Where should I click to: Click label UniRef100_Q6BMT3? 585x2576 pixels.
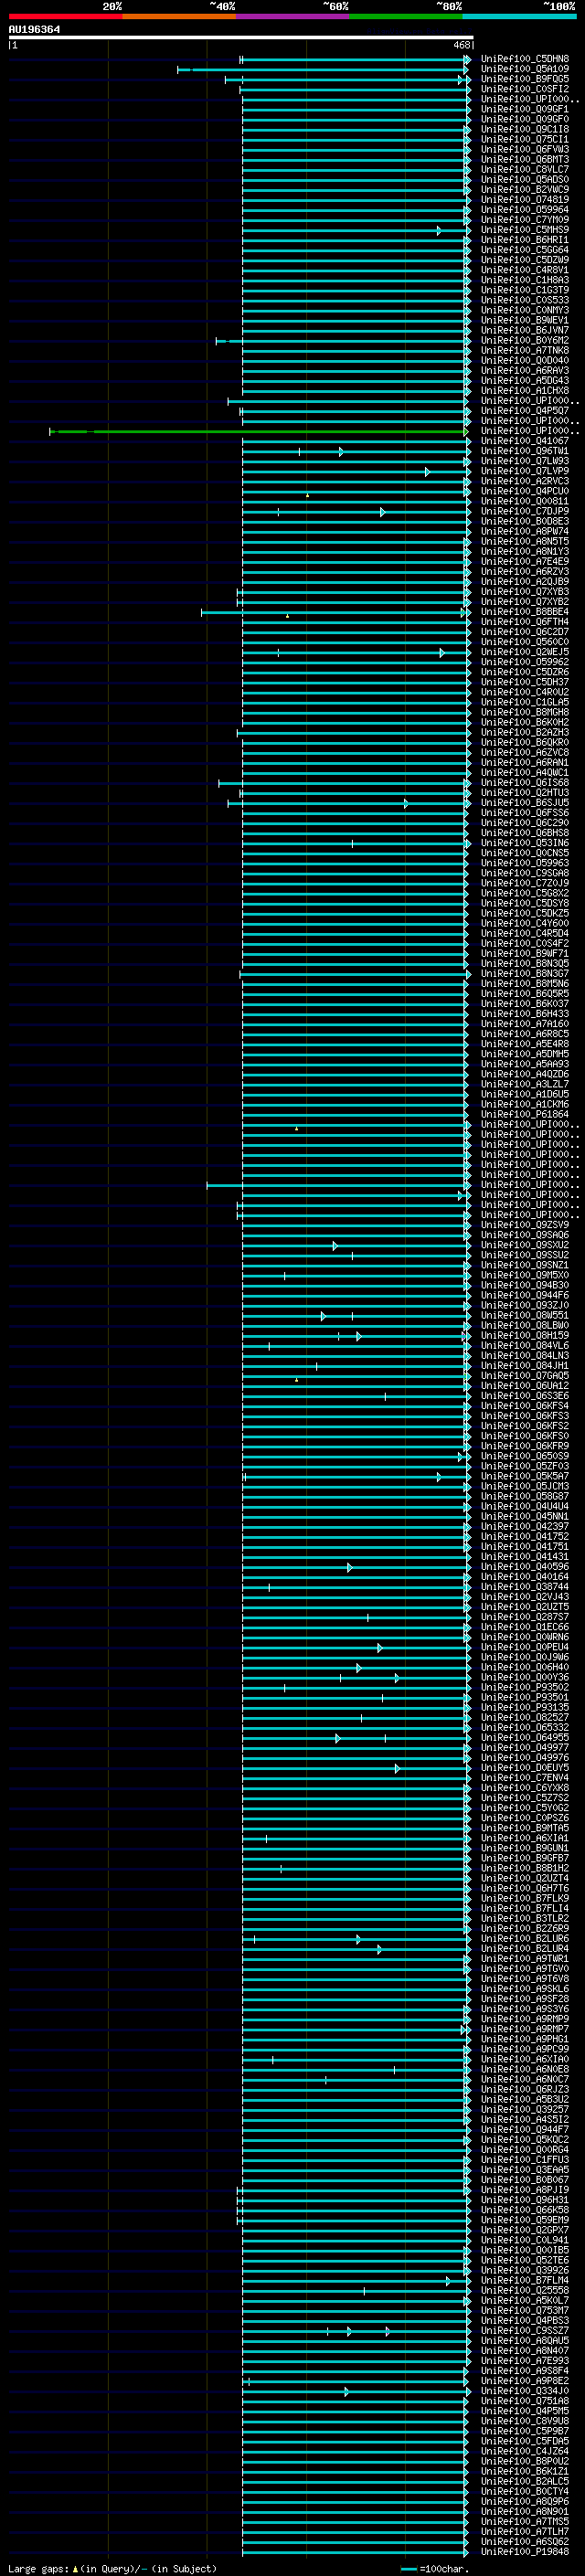click(x=525, y=159)
